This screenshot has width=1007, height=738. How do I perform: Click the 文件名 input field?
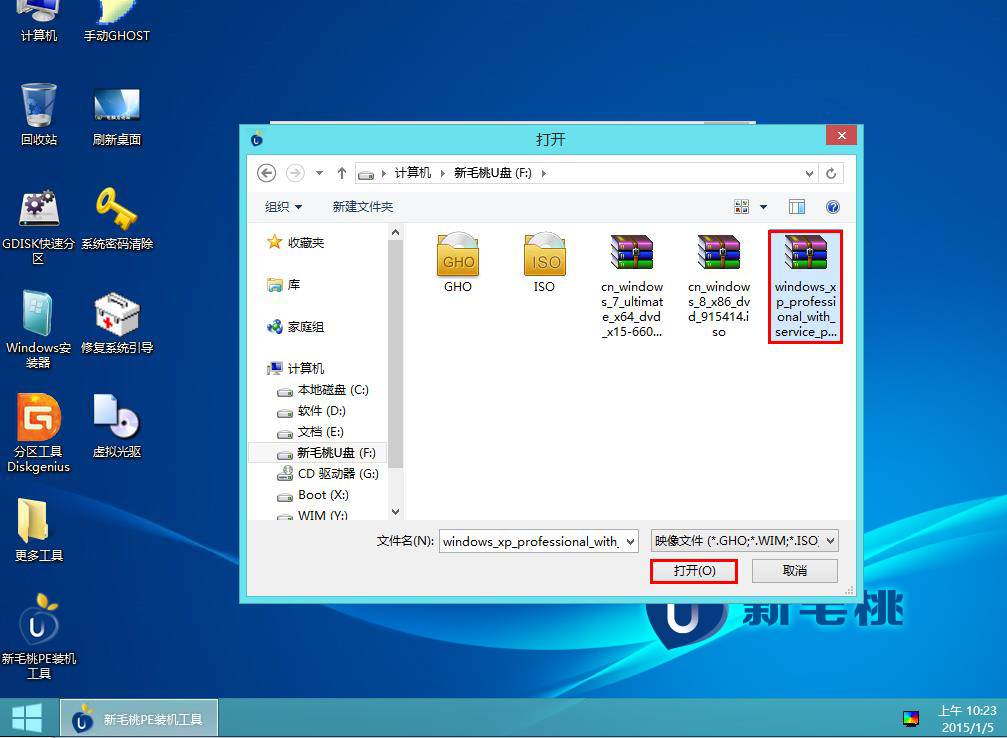pyautogui.click(x=532, y=541)
